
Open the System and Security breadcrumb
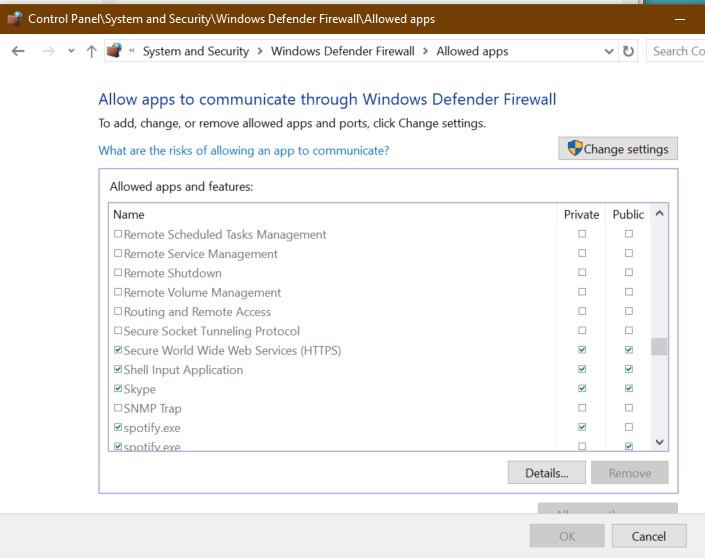coord(196,51)
